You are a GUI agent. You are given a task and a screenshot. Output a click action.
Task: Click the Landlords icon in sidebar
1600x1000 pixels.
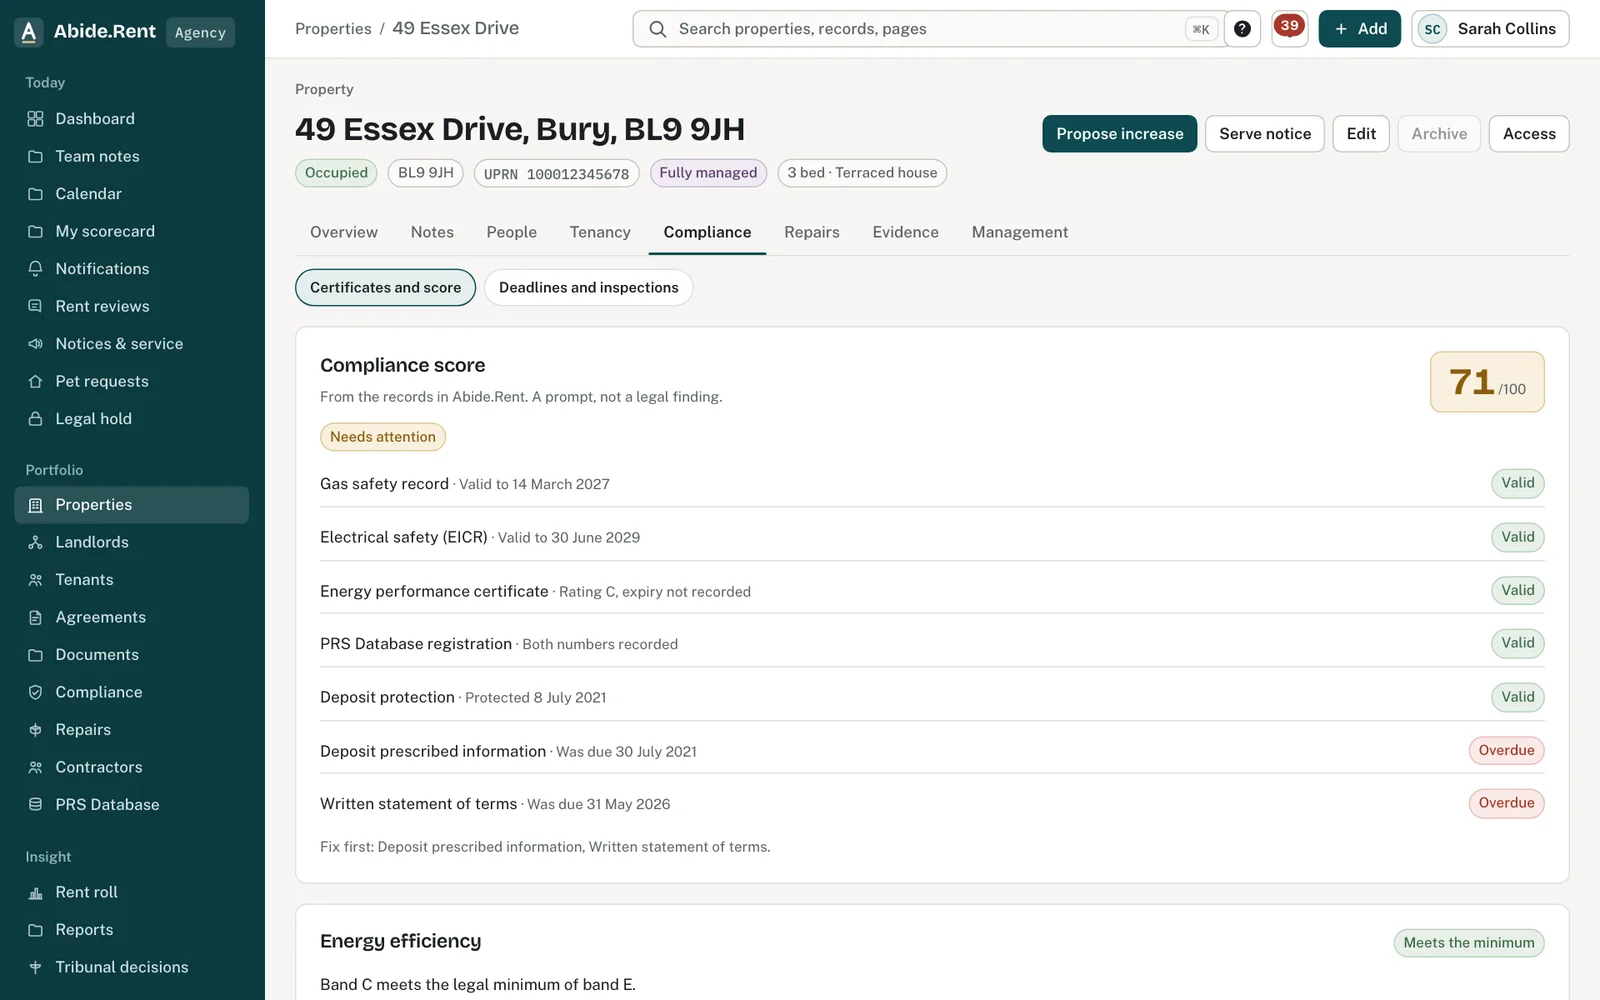(x=35, y=542)
